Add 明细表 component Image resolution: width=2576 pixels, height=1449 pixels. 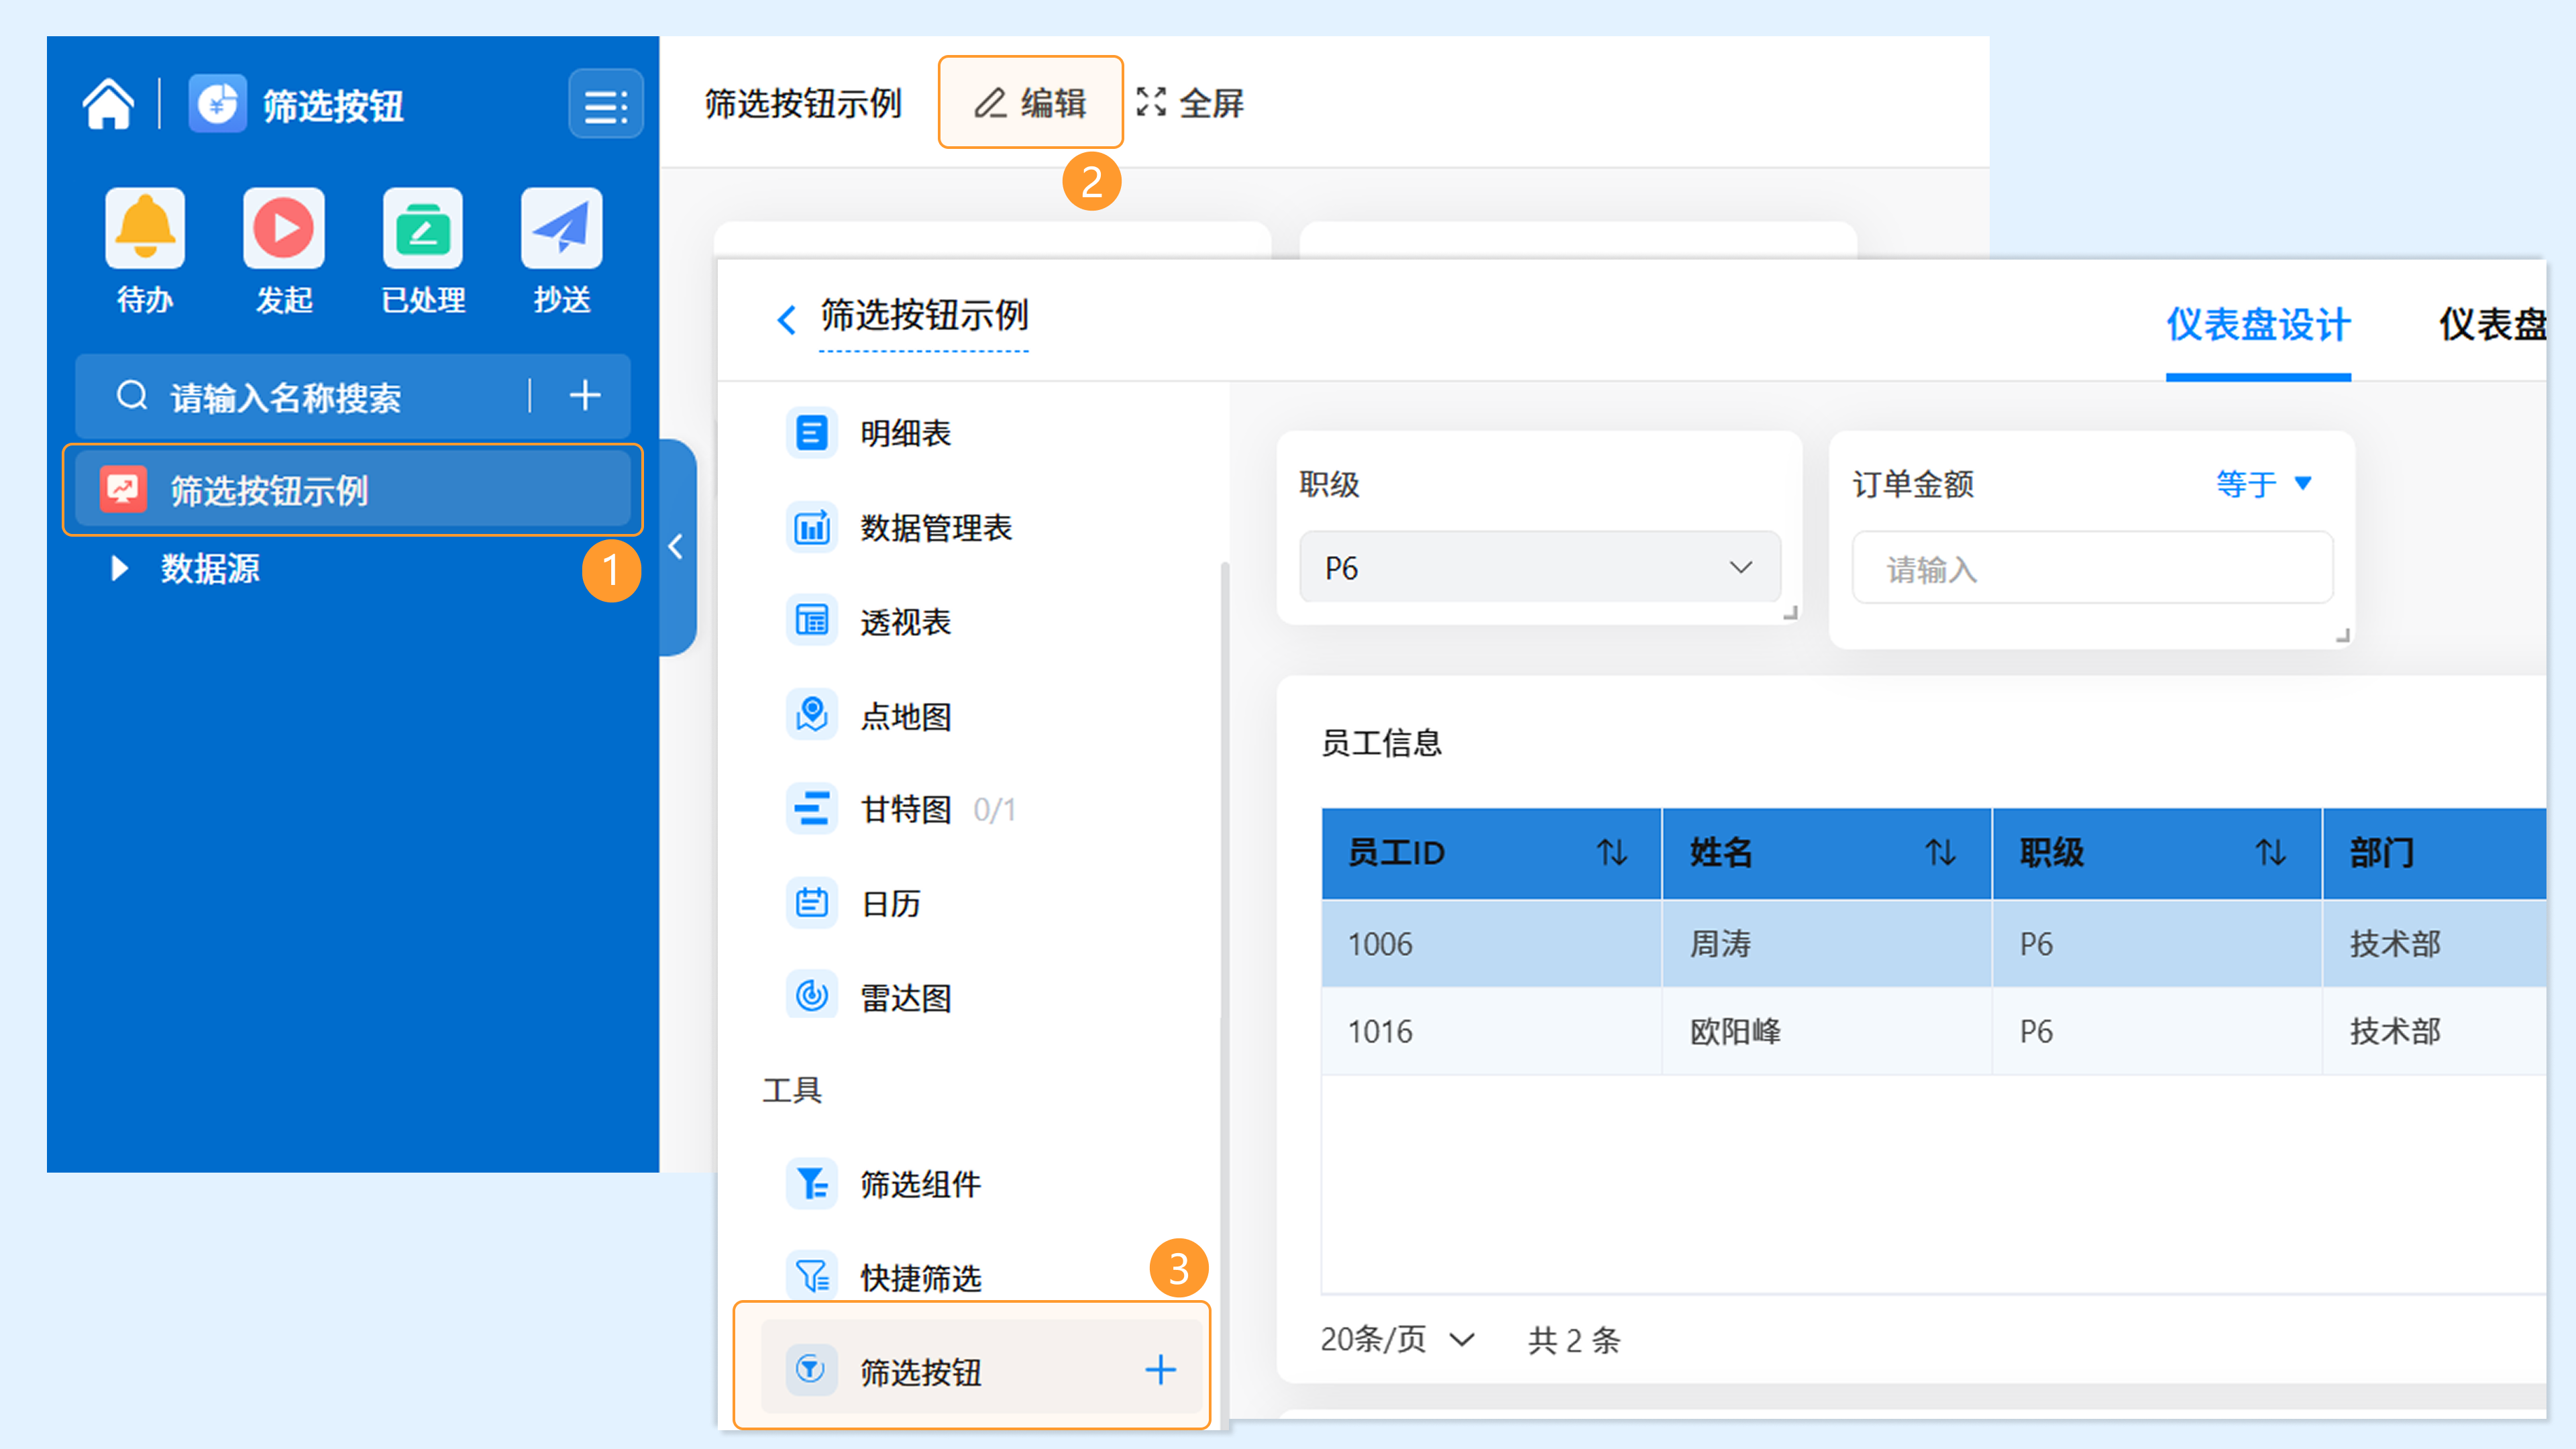click(868, 433)
